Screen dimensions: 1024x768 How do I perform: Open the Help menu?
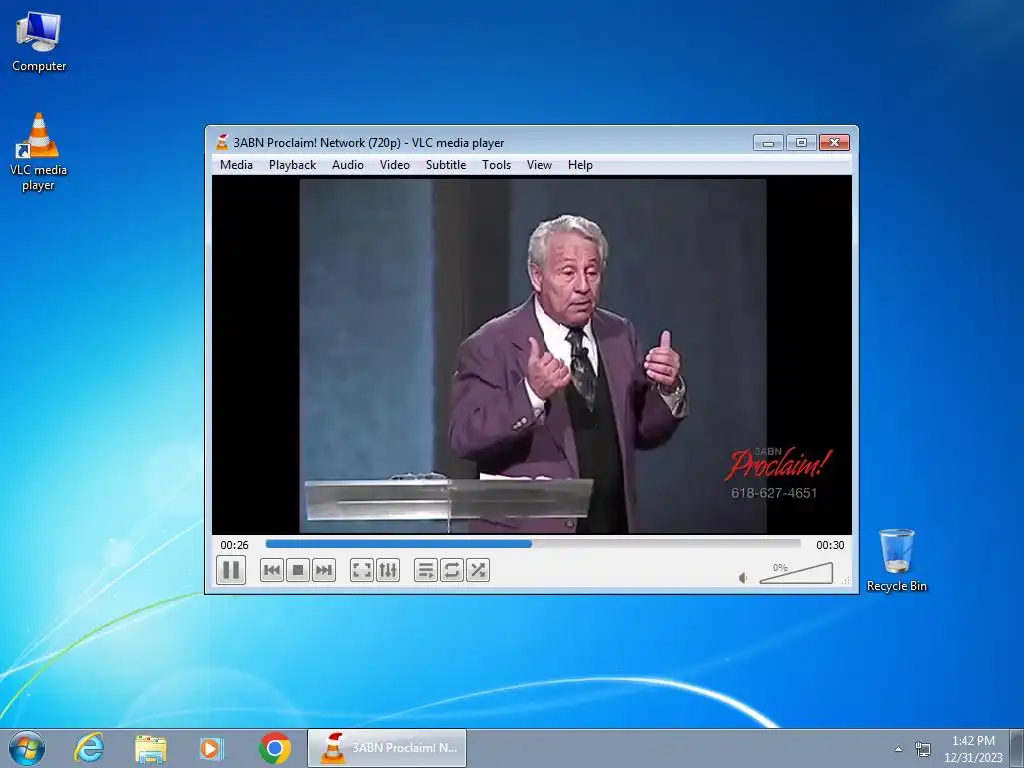pos(580,165)
